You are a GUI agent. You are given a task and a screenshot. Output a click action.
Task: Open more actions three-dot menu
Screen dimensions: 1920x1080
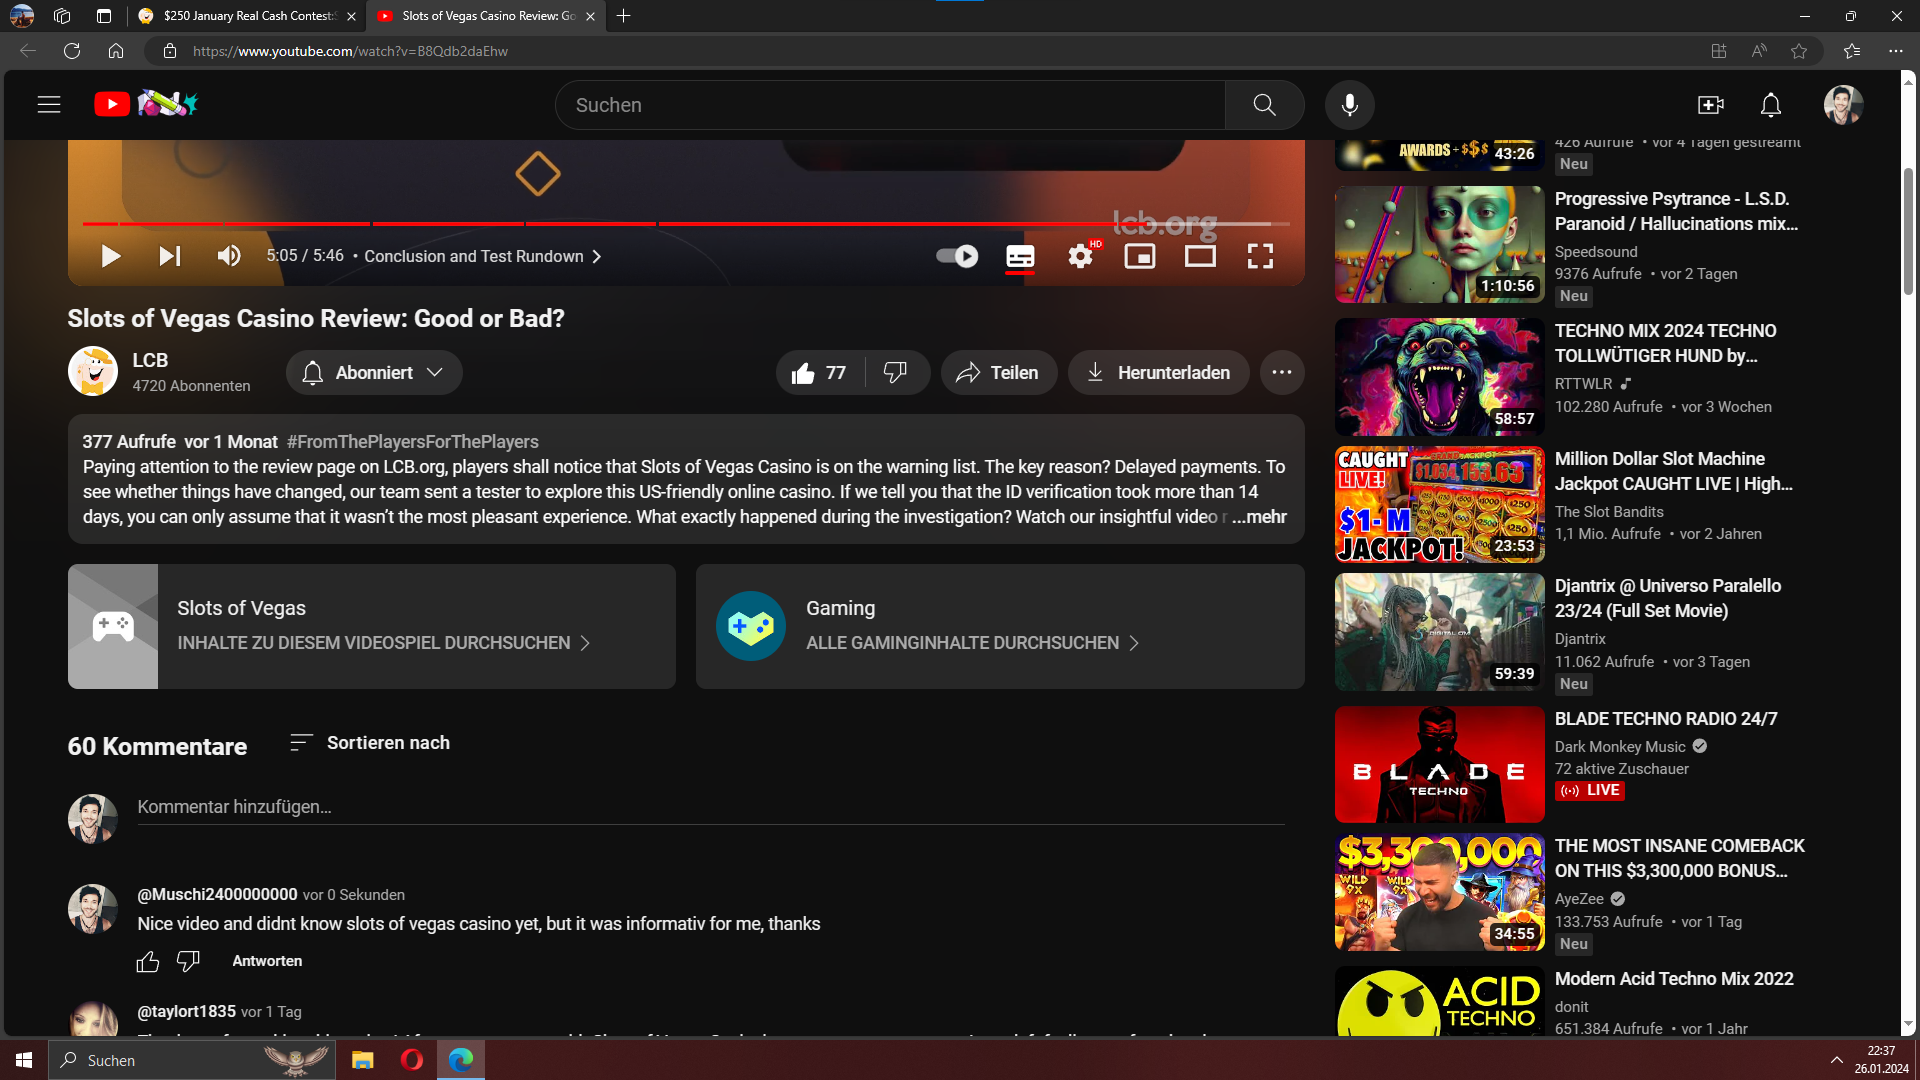1282,373
